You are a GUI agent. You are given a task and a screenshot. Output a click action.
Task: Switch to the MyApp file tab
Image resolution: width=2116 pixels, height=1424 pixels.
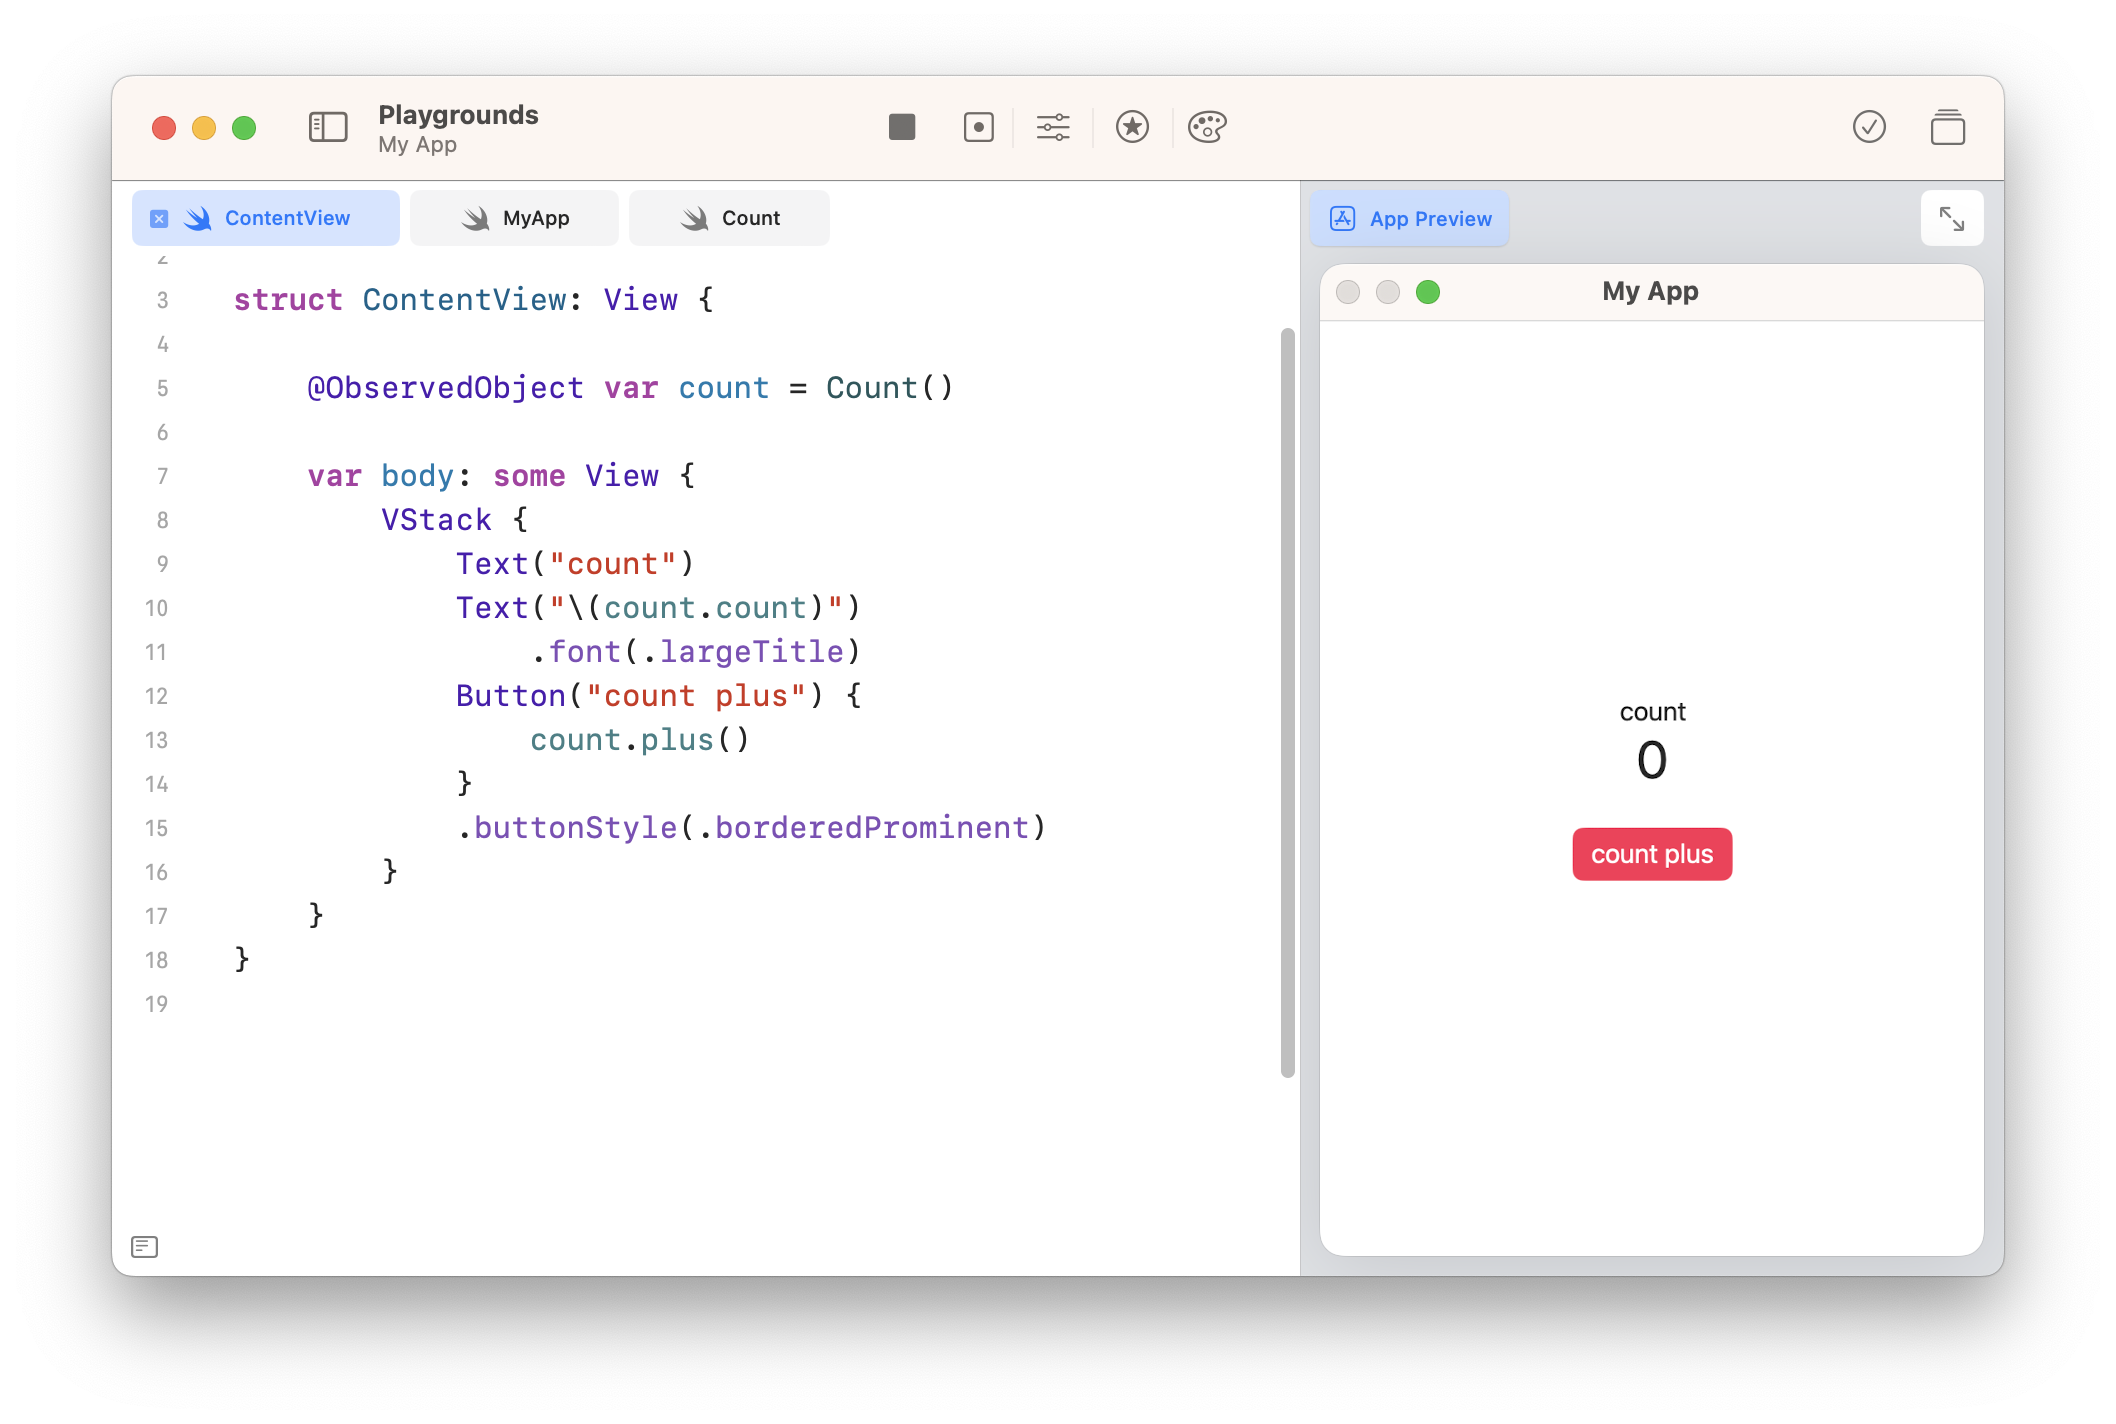pyautogui.click(x=515, y=218)
